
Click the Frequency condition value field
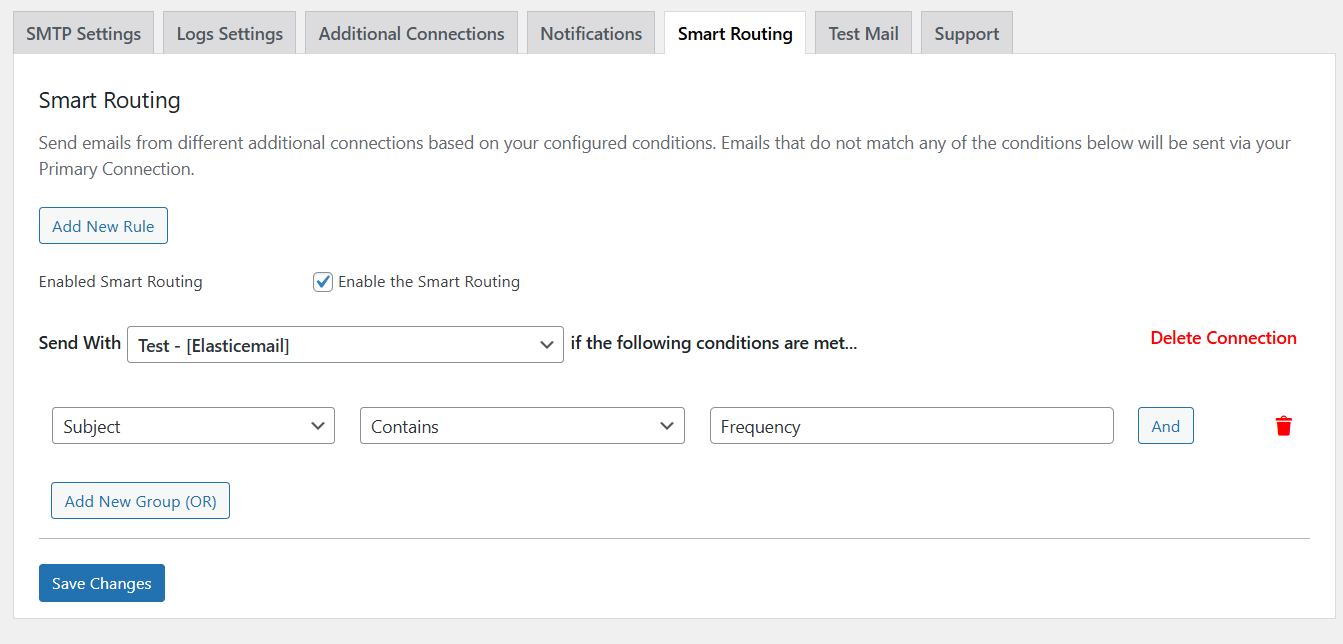tap(911, 425)
